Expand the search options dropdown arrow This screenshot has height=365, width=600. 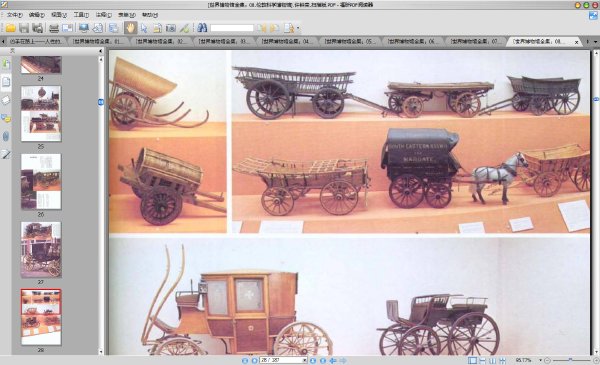(298, 28)
